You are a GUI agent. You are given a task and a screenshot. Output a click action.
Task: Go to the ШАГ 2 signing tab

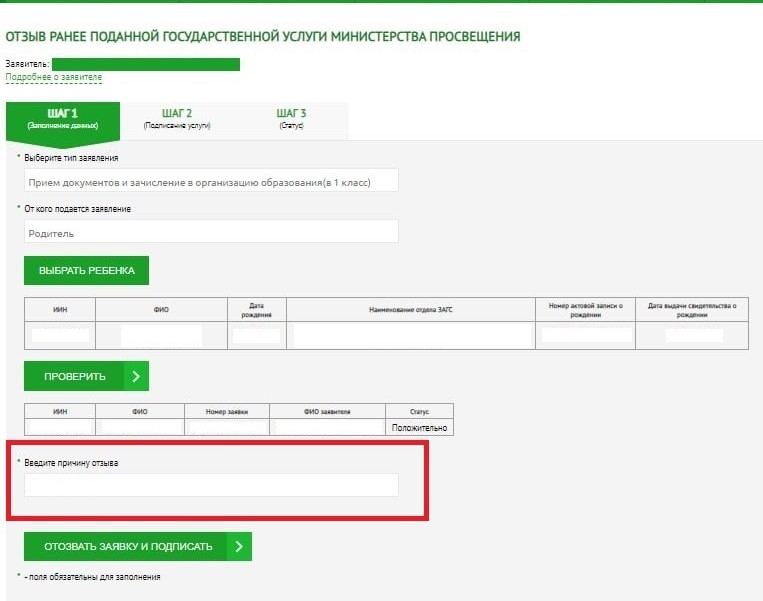[x=177, y=119]
